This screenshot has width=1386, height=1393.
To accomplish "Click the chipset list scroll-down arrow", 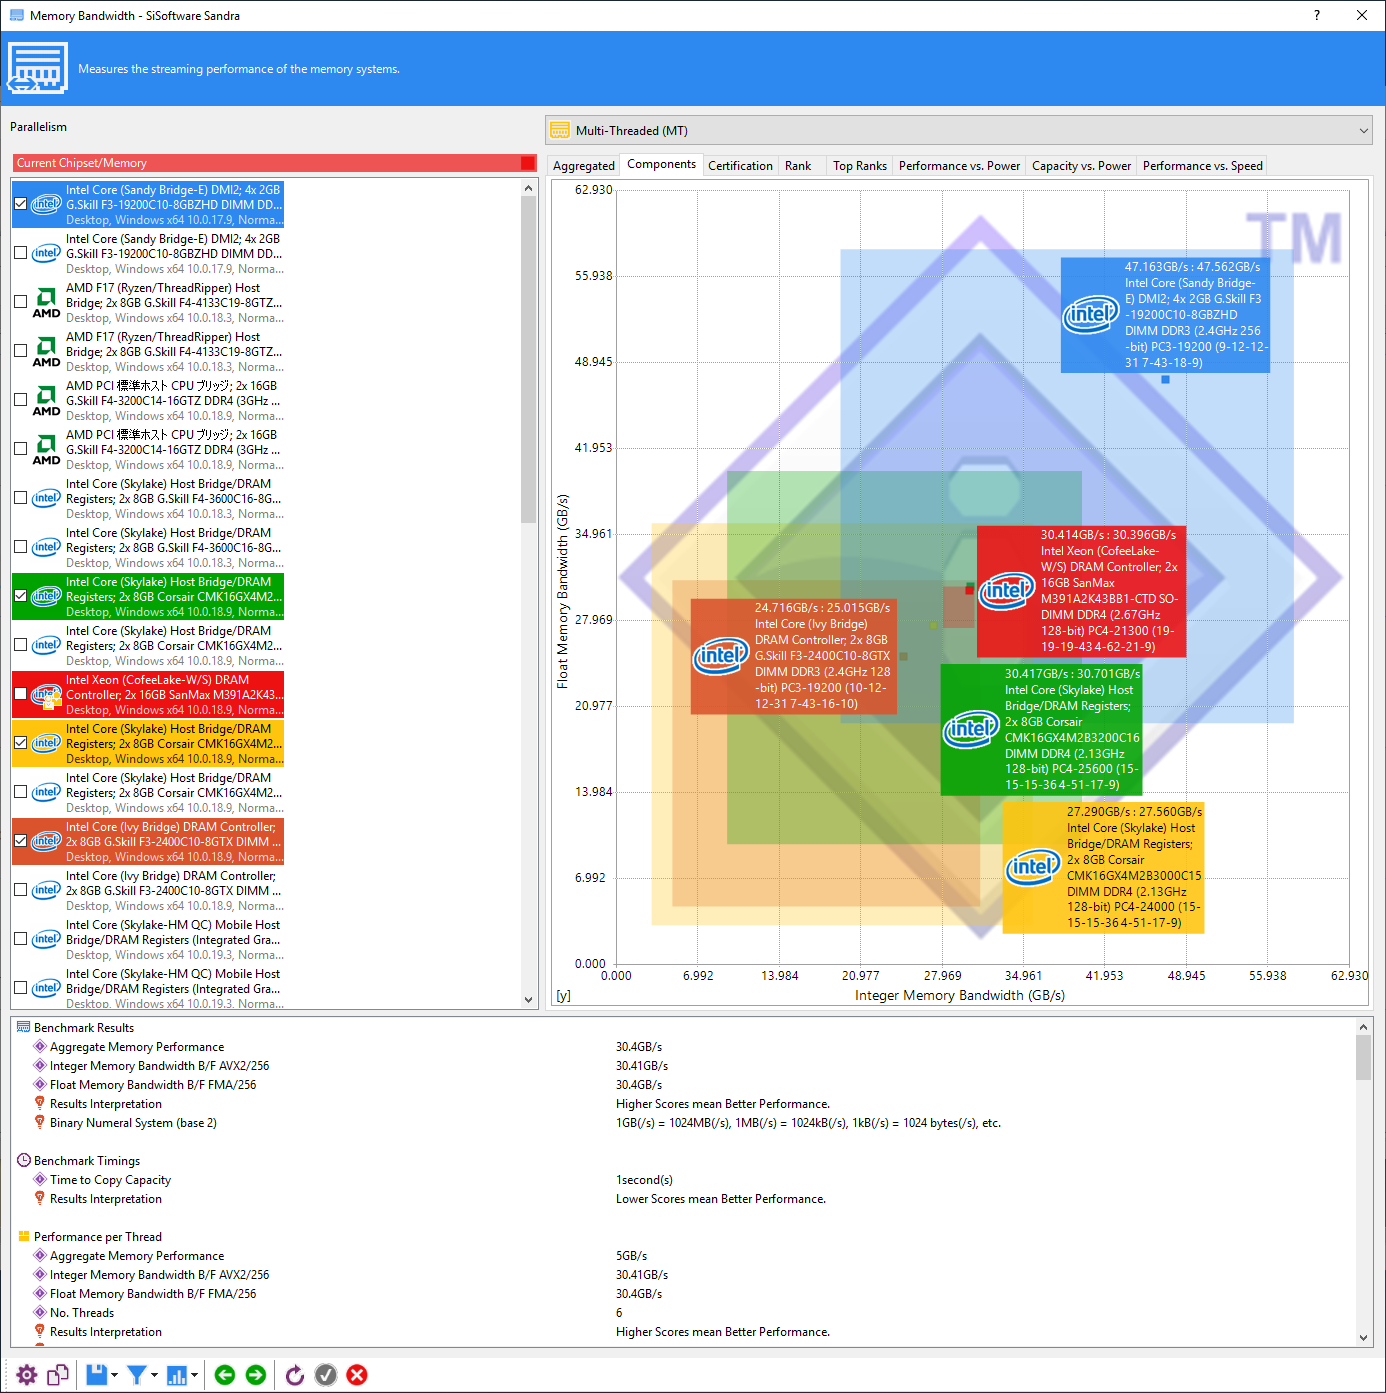I will point(529,999).
